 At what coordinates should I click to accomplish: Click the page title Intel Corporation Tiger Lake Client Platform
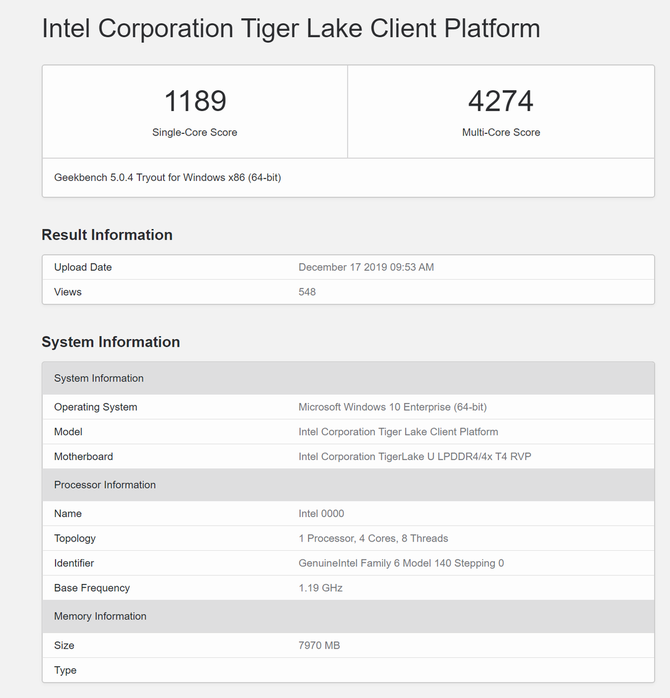[291, 28]
